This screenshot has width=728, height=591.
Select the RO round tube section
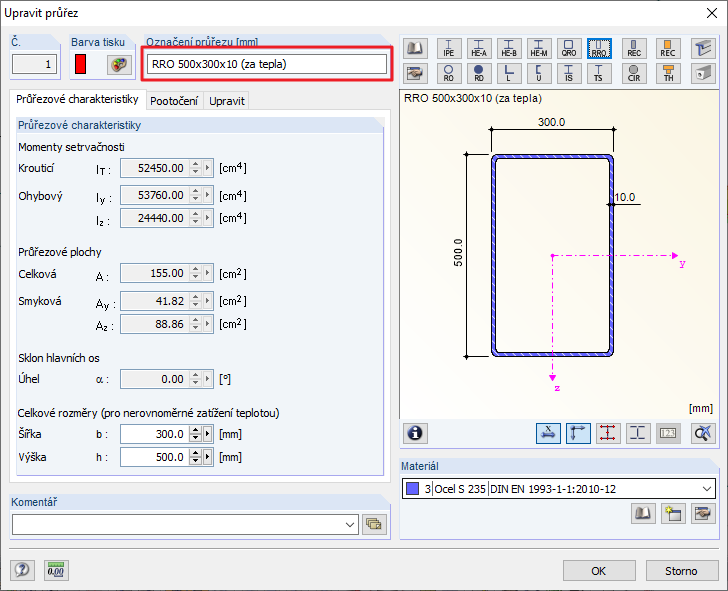pyautogui.click(x=448, y=73)
